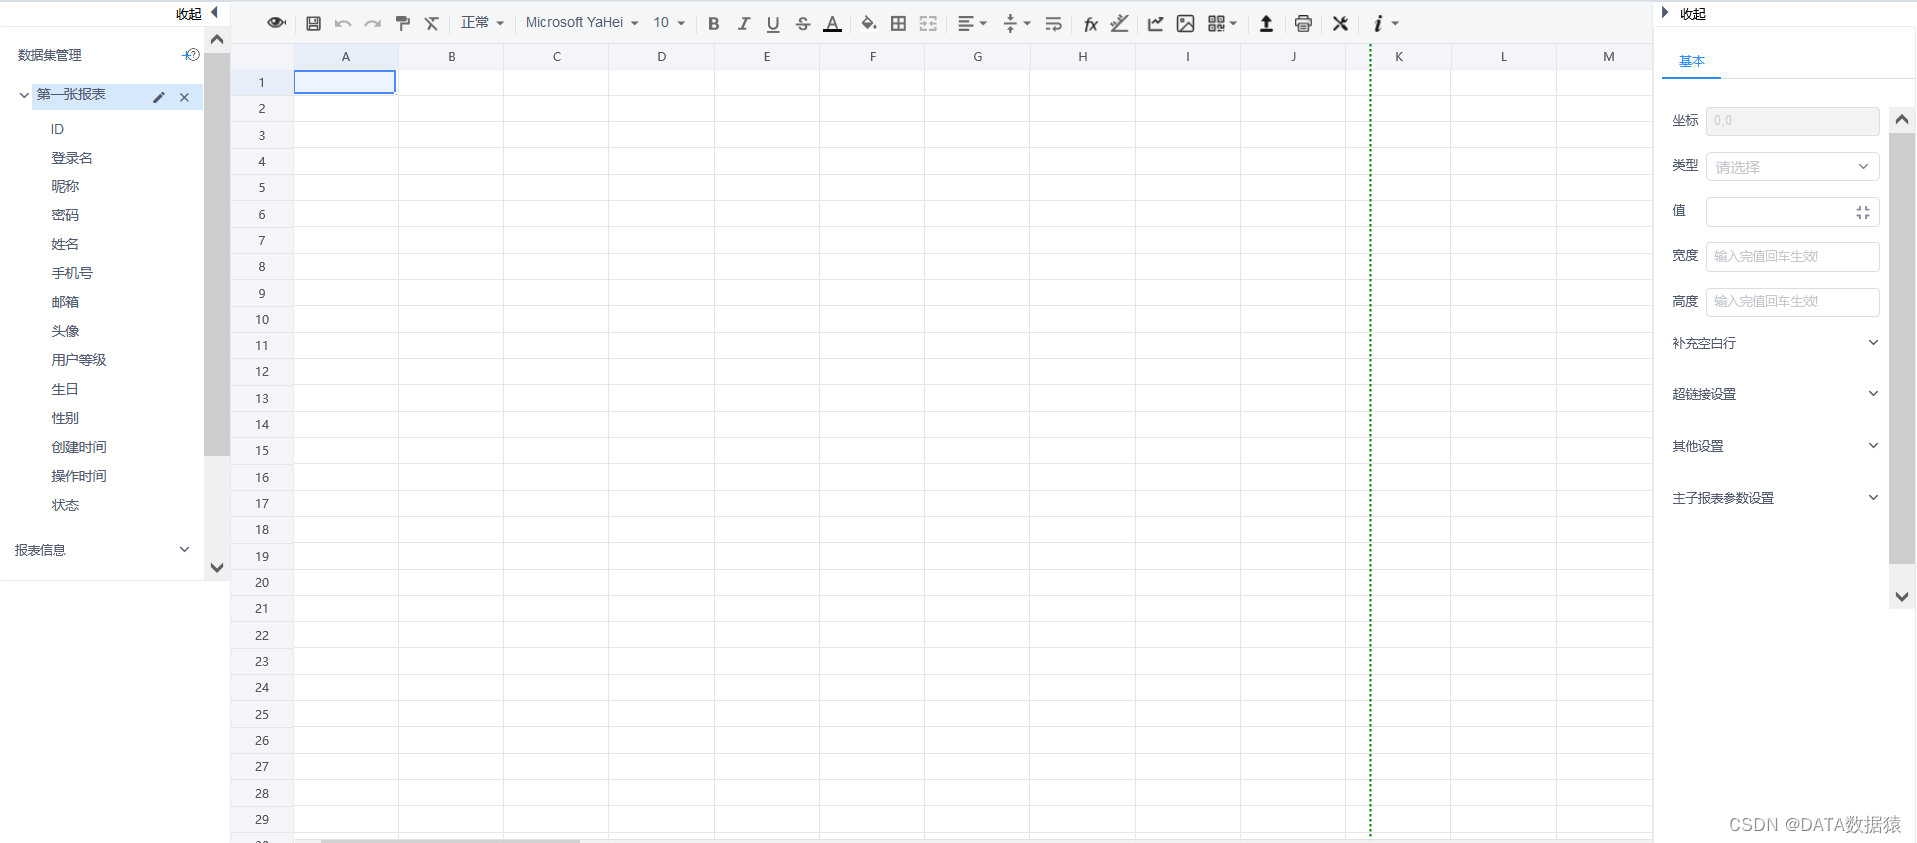The width and height of the screenshot is (1917, 843).
Task: Open the info dropdown menu
Action: pyautogui.click(x=1385, y=23)
